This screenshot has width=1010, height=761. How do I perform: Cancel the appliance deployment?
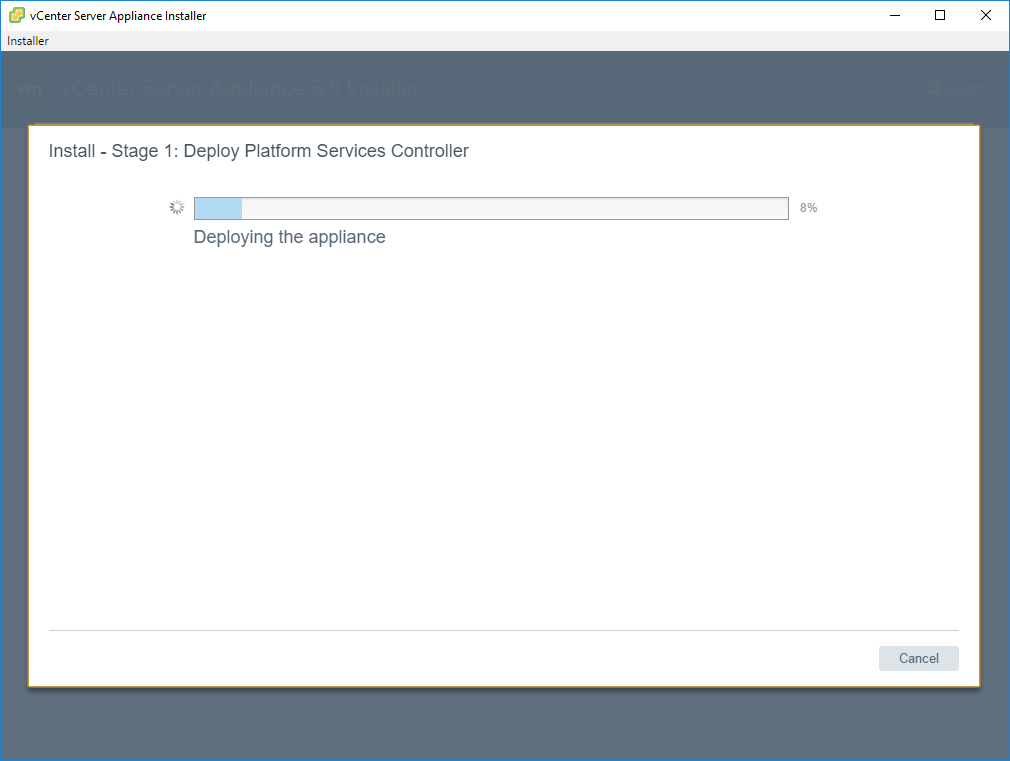(918, 658)
